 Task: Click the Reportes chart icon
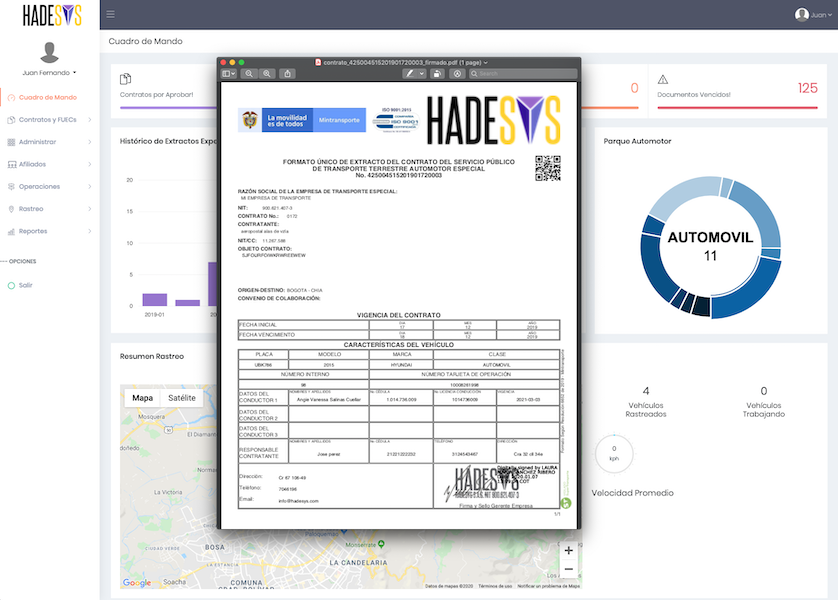pos(11,231)
